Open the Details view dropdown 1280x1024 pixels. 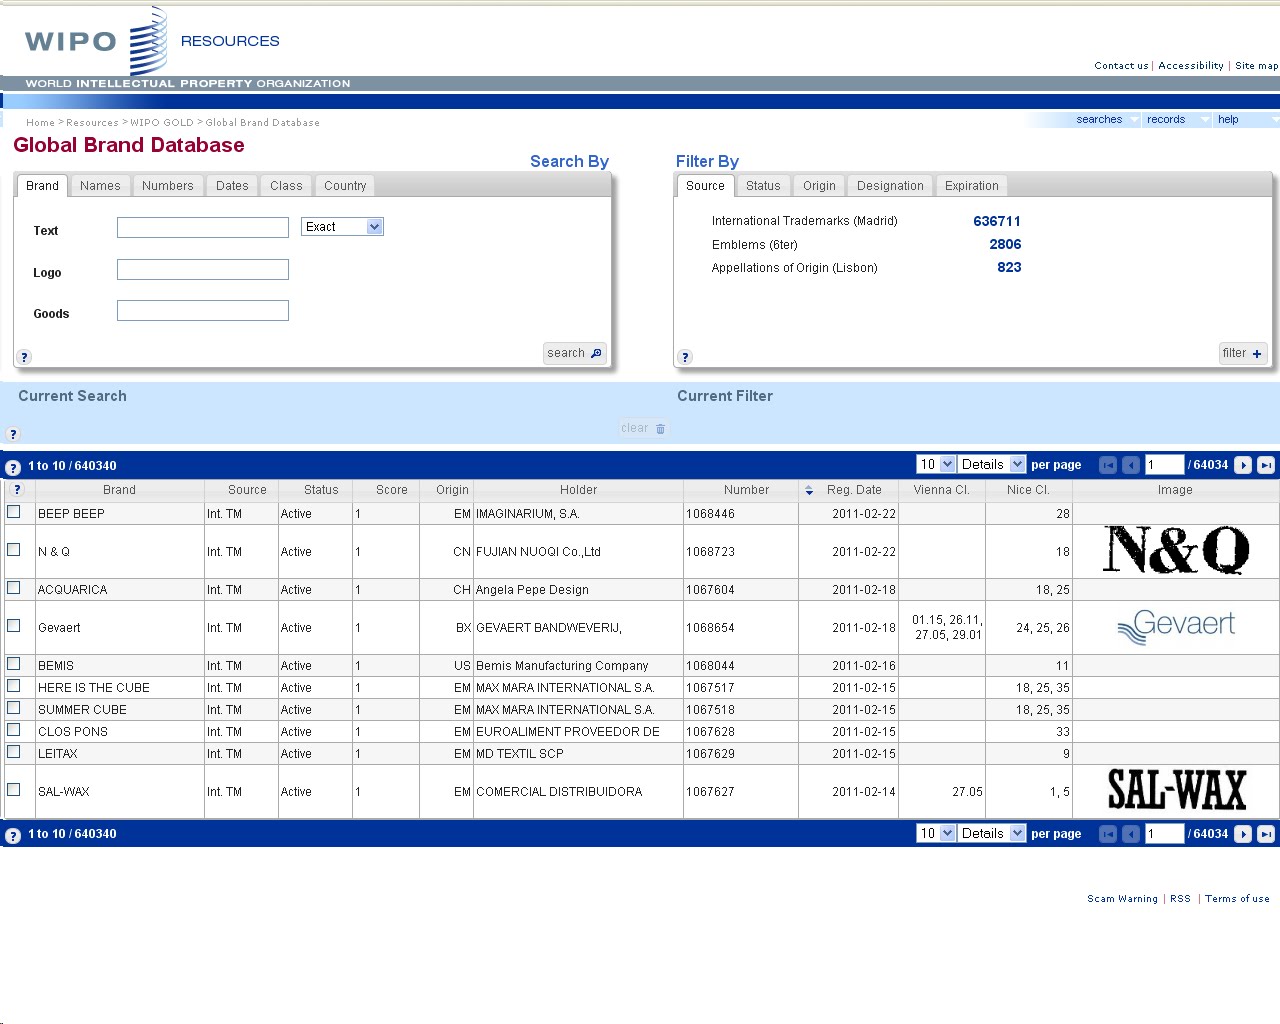point(991,464)
